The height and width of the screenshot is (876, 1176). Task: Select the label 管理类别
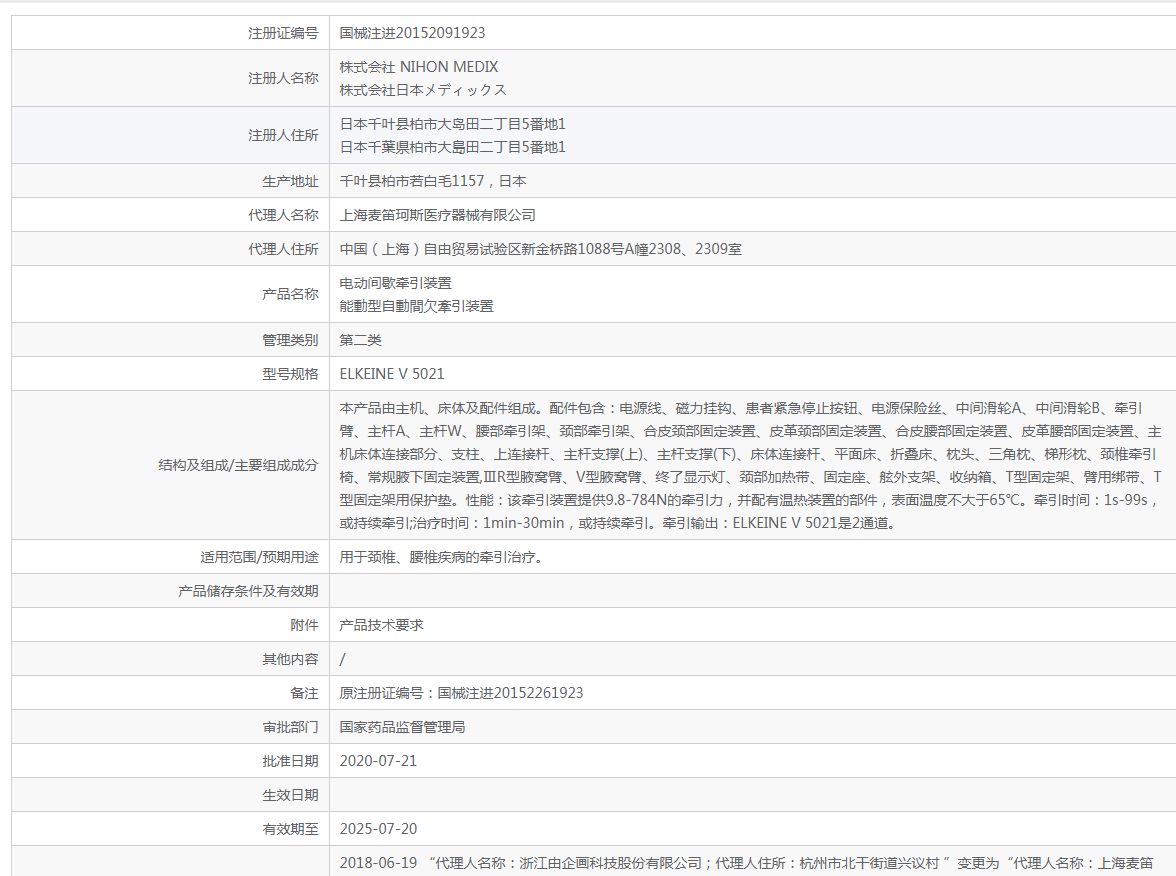pos(290,340)
